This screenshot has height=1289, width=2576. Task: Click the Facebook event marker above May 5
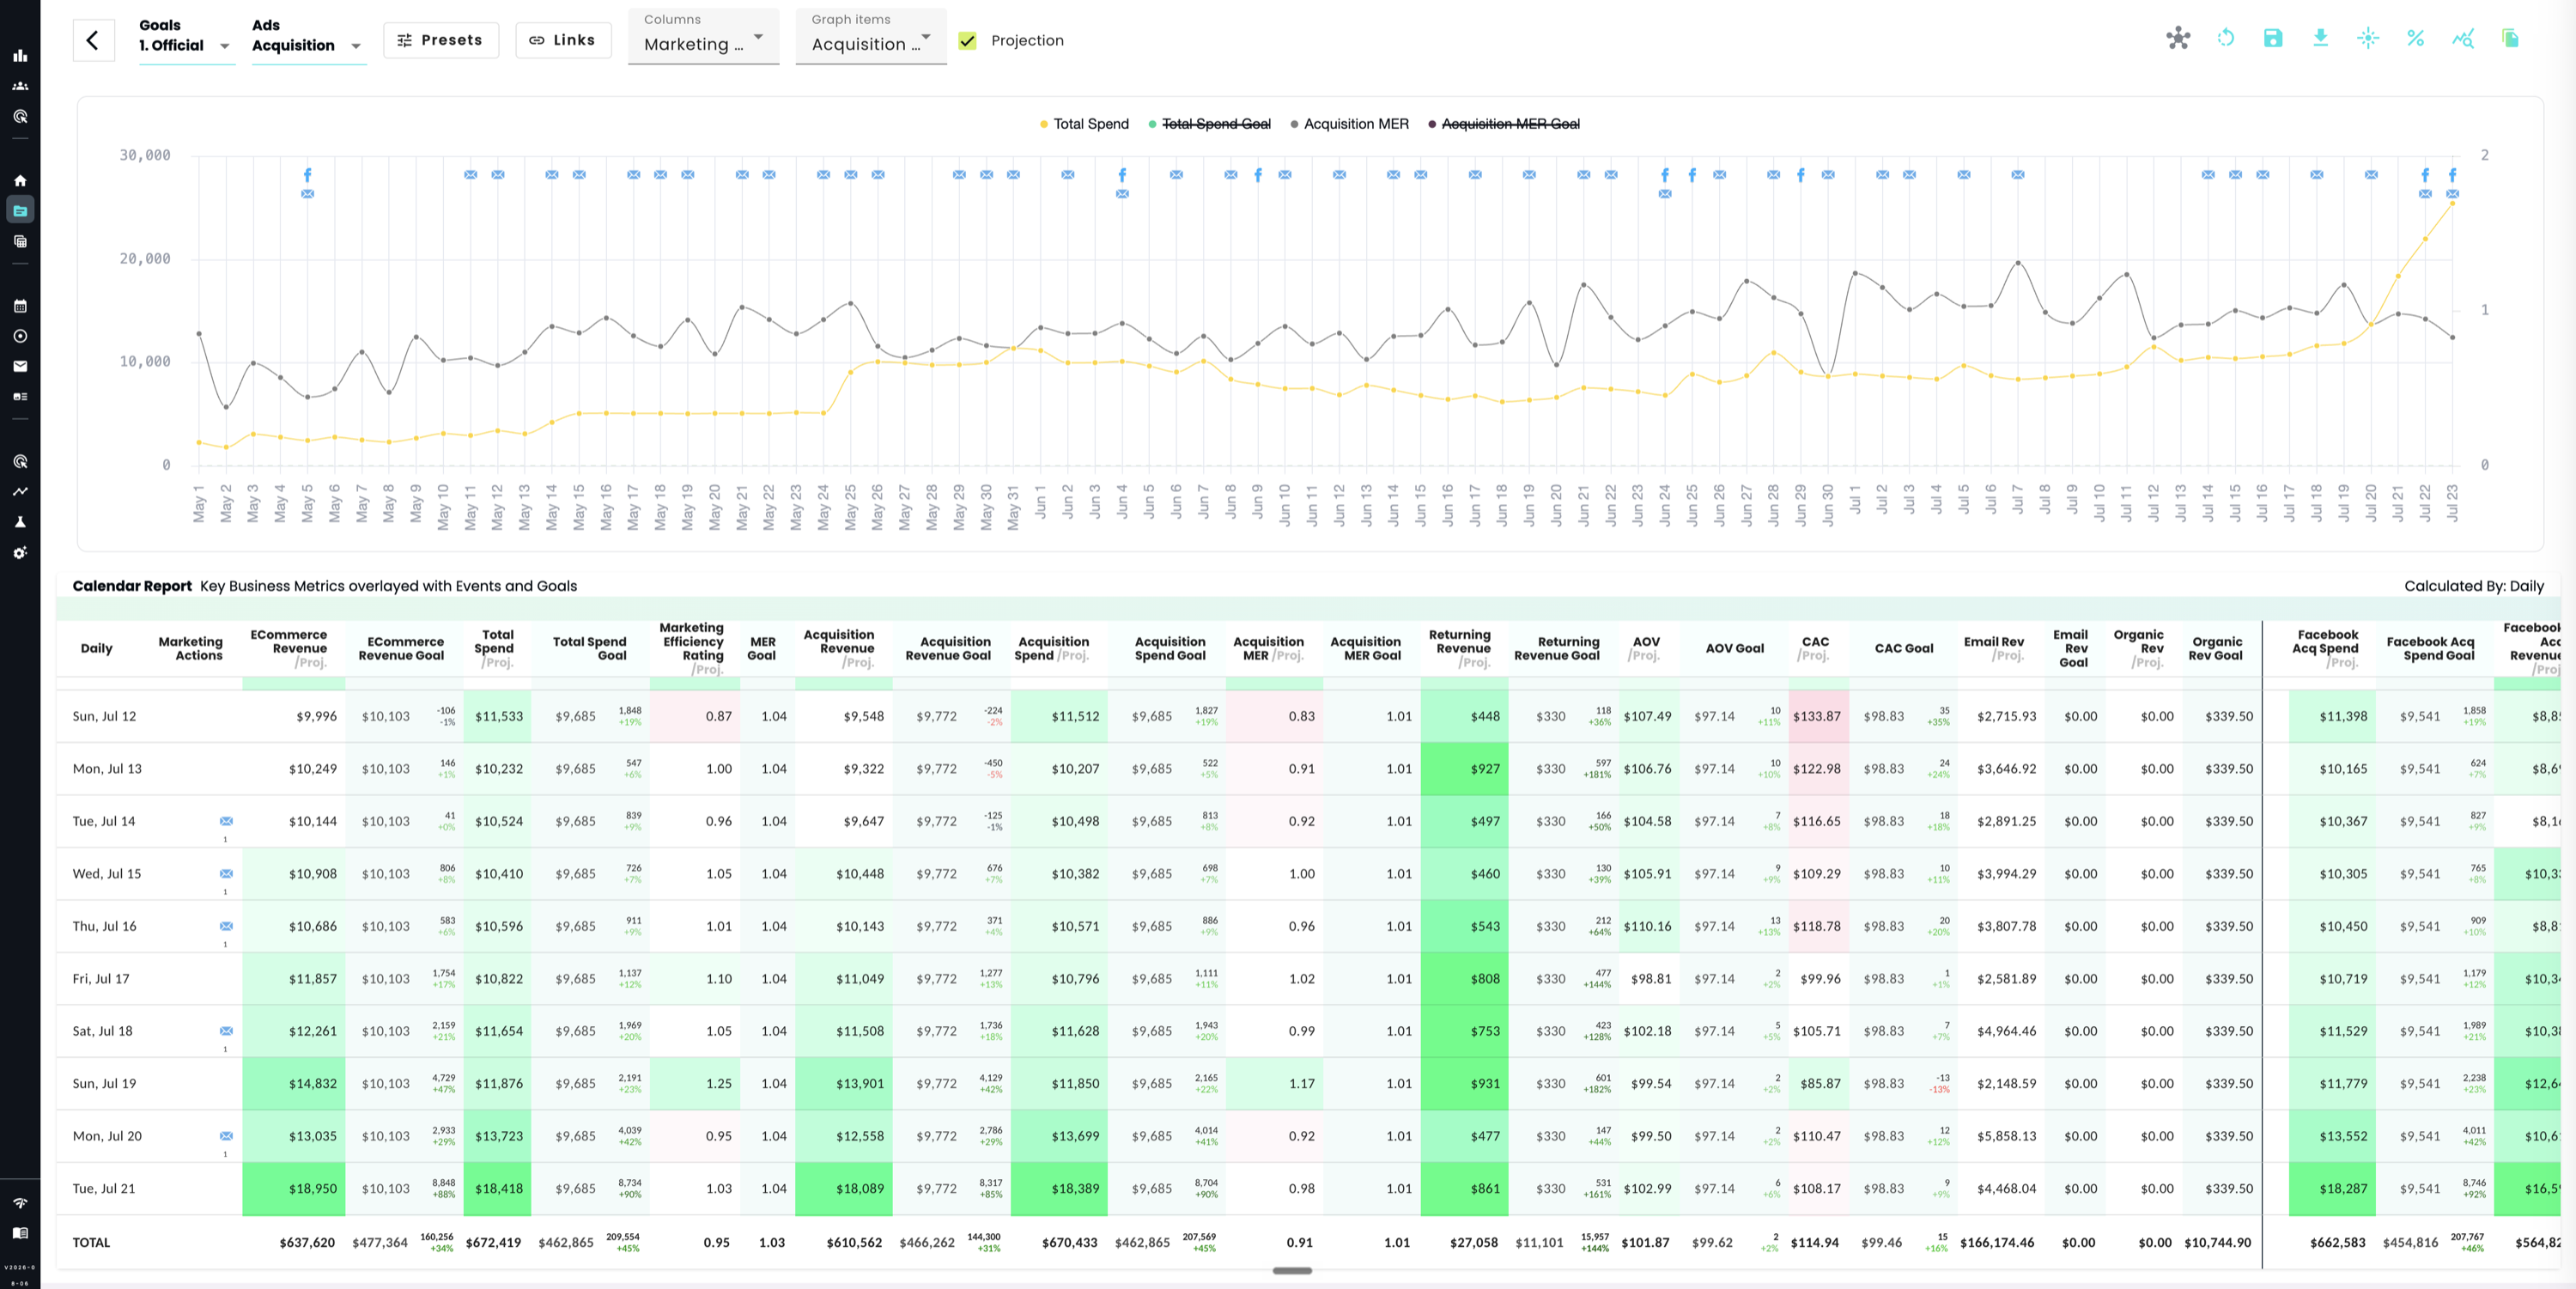click(x=307, y=175)
